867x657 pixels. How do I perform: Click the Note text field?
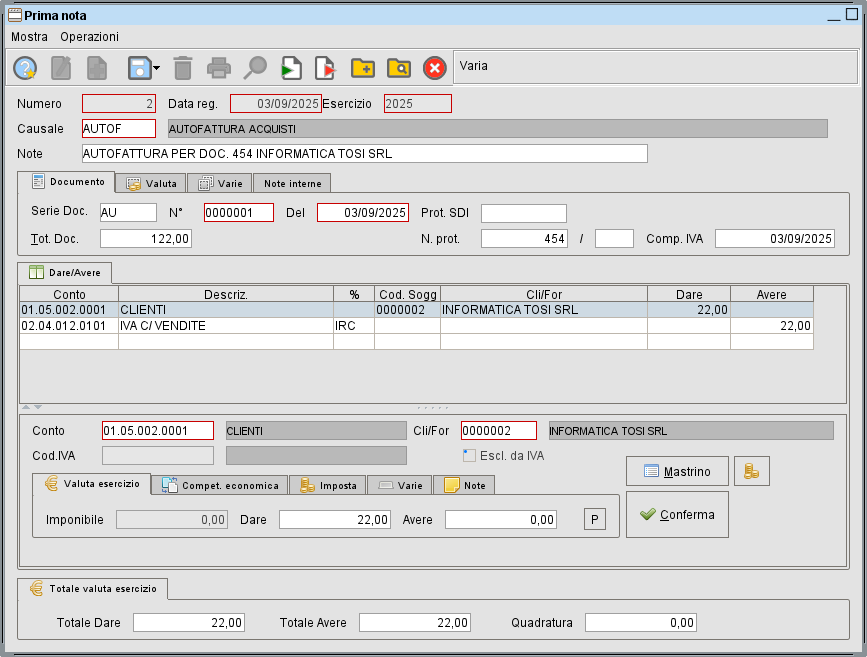click(364, 153)
